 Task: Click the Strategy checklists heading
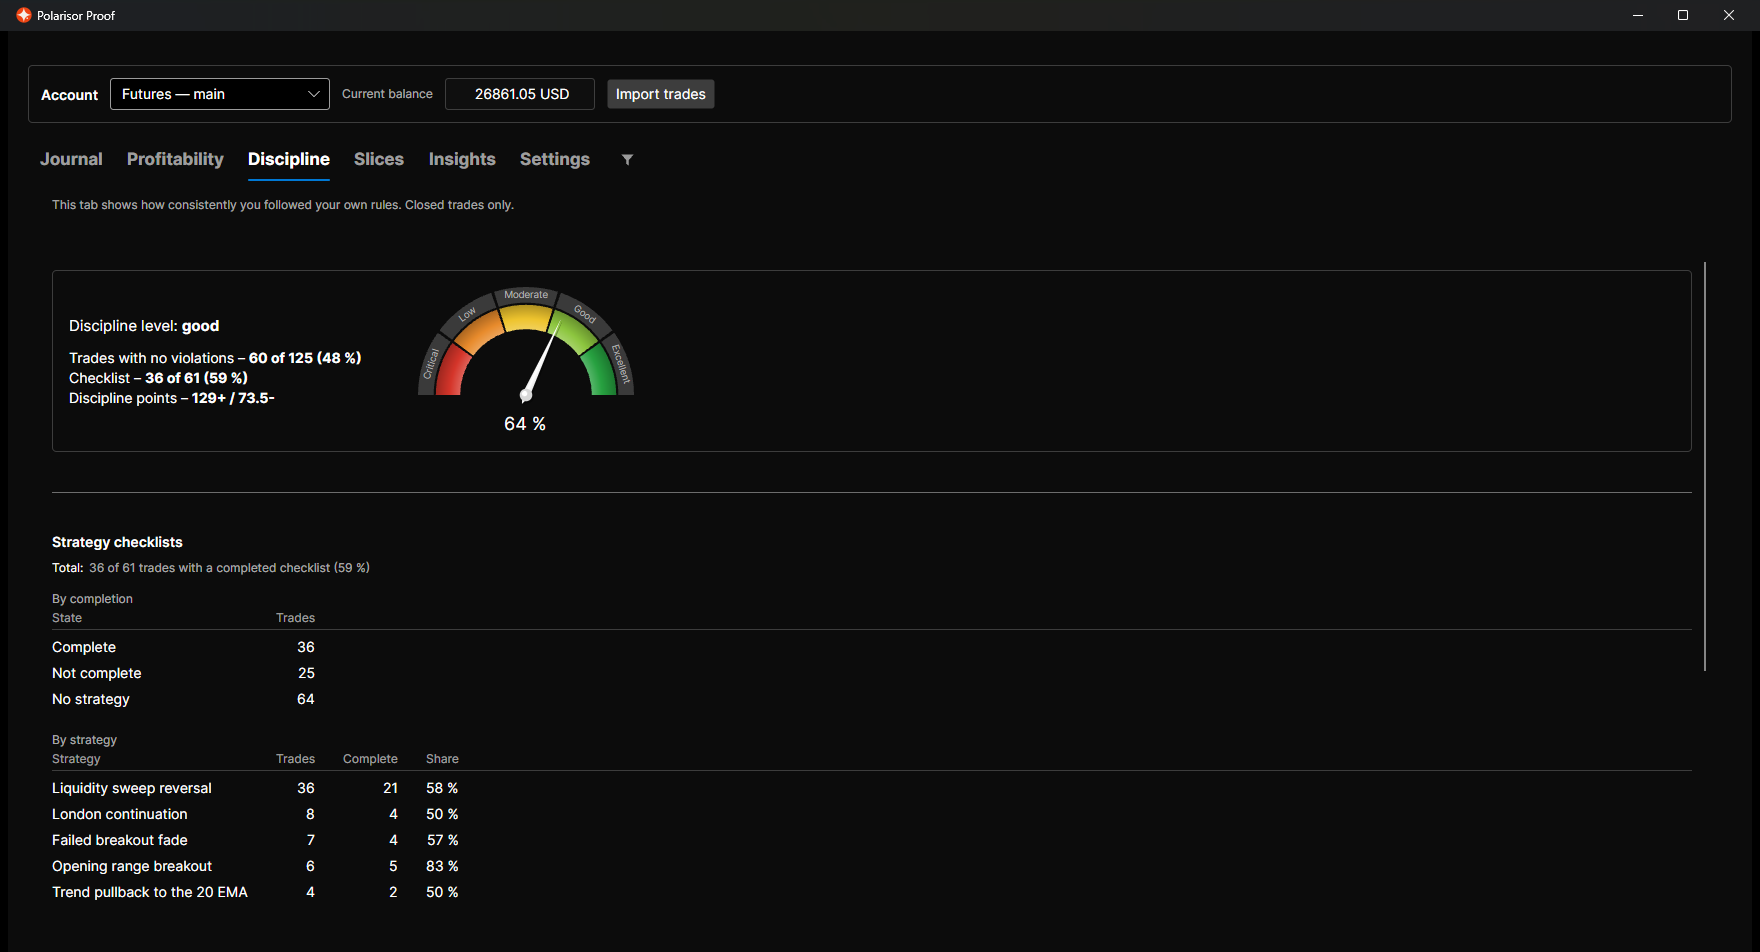[x=117, y=542]
